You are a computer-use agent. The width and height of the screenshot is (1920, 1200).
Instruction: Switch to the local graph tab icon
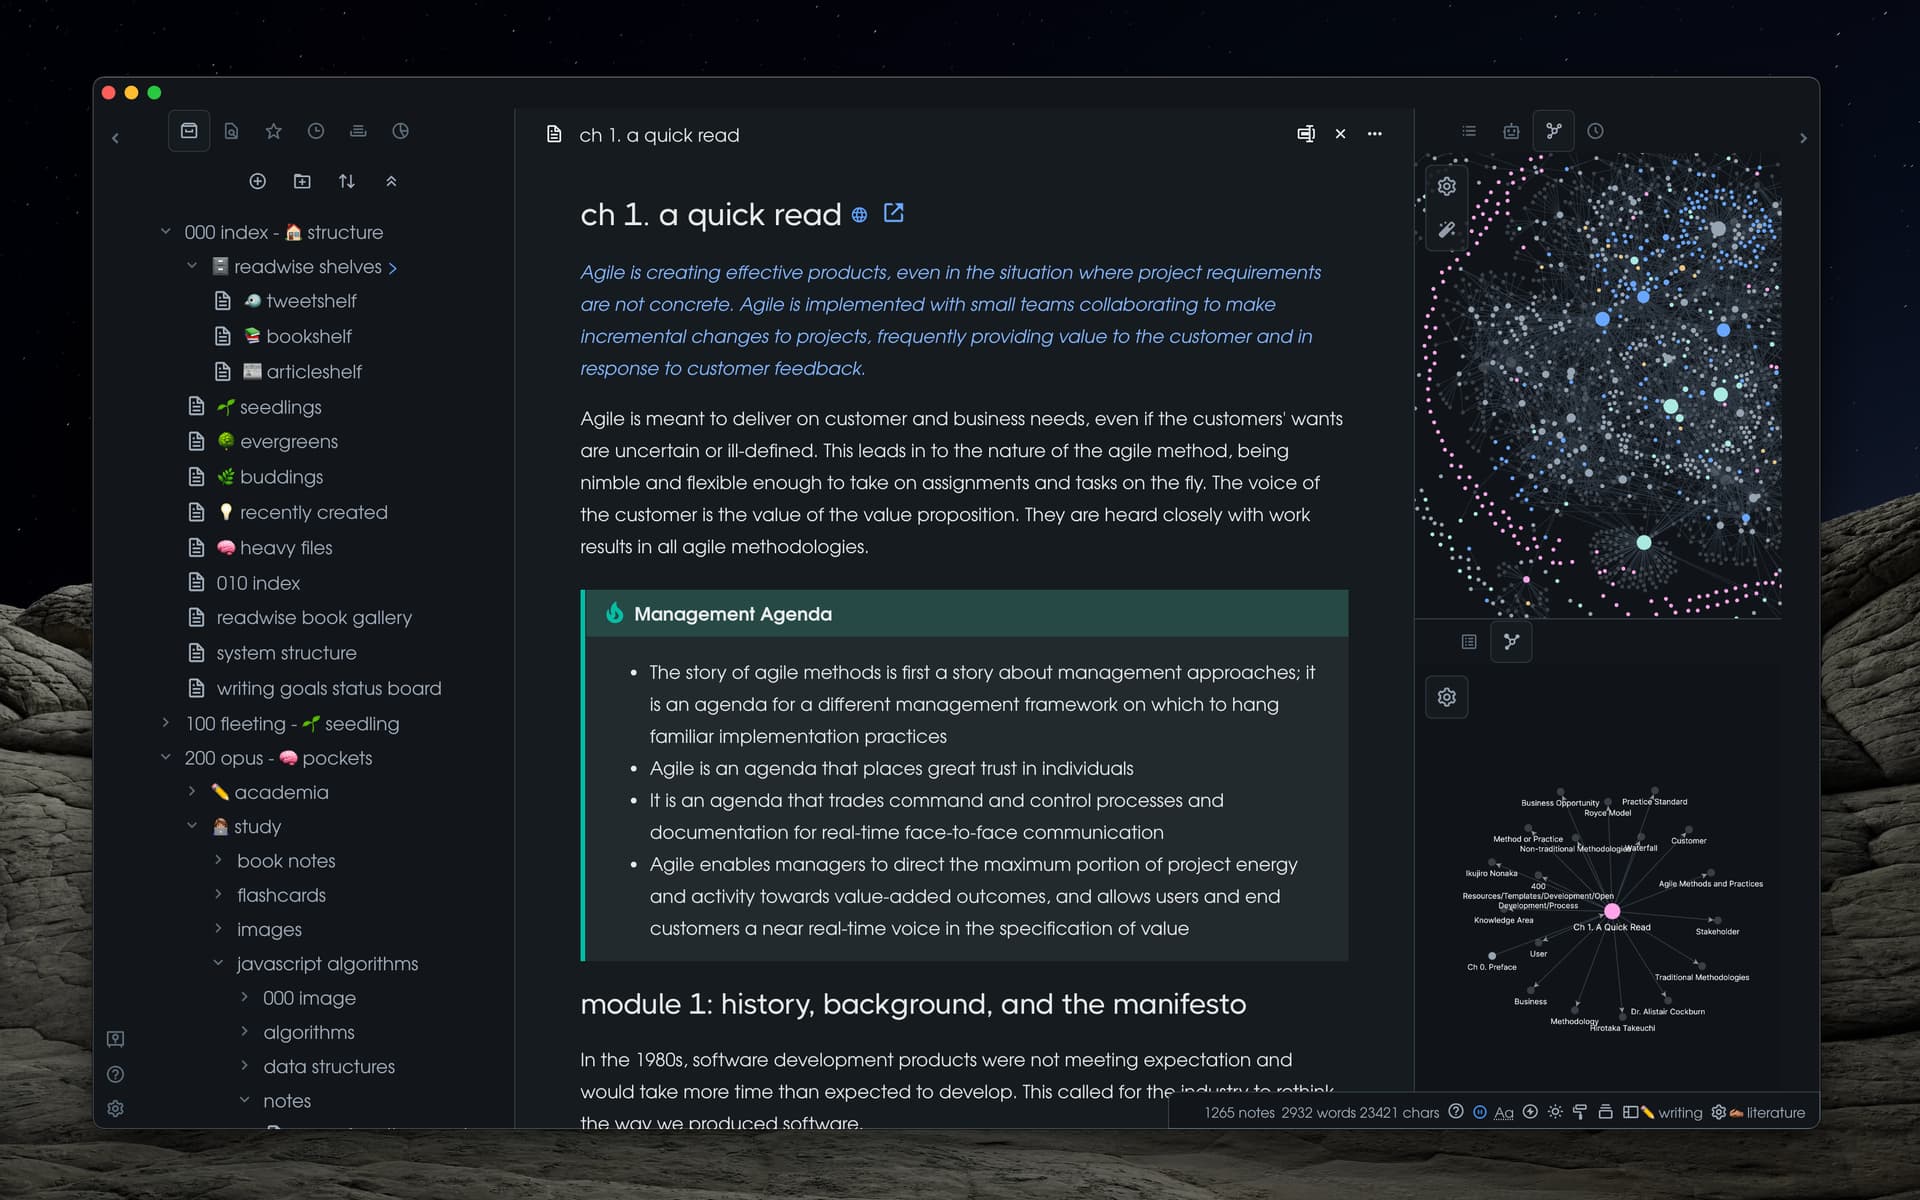coord(1511,642)
